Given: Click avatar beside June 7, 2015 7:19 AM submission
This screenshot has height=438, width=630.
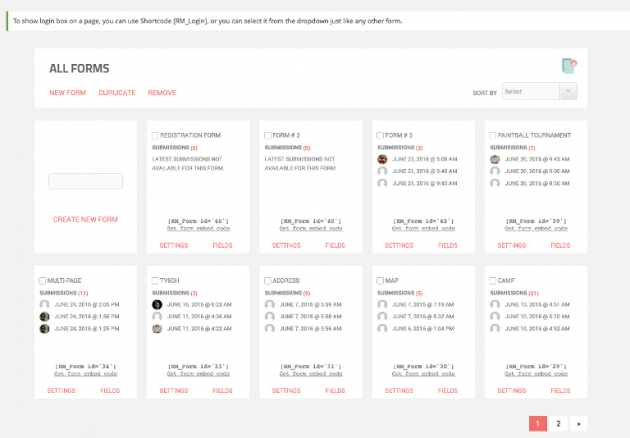Looking at the screenshot, I should coord(382,305).
